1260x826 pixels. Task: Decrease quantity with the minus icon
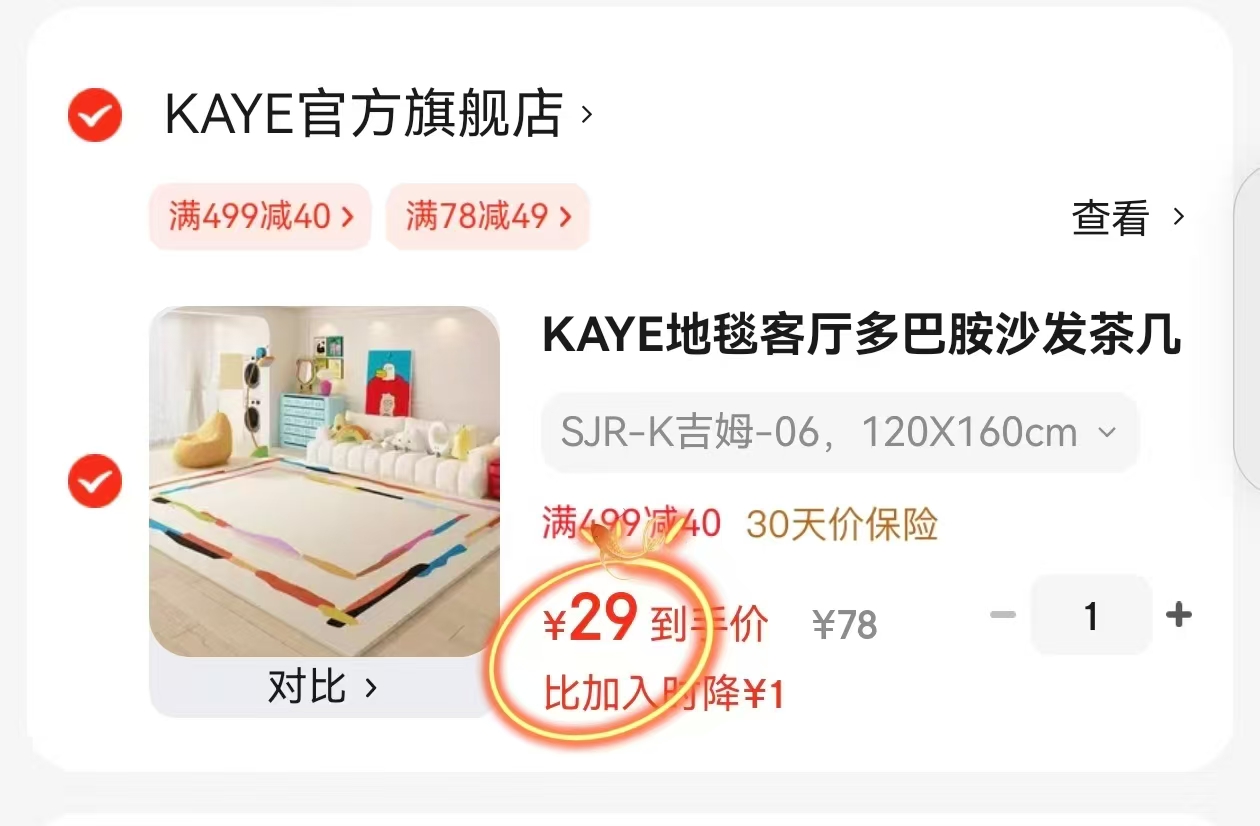pyautogui.click(x=1003, y=615)
